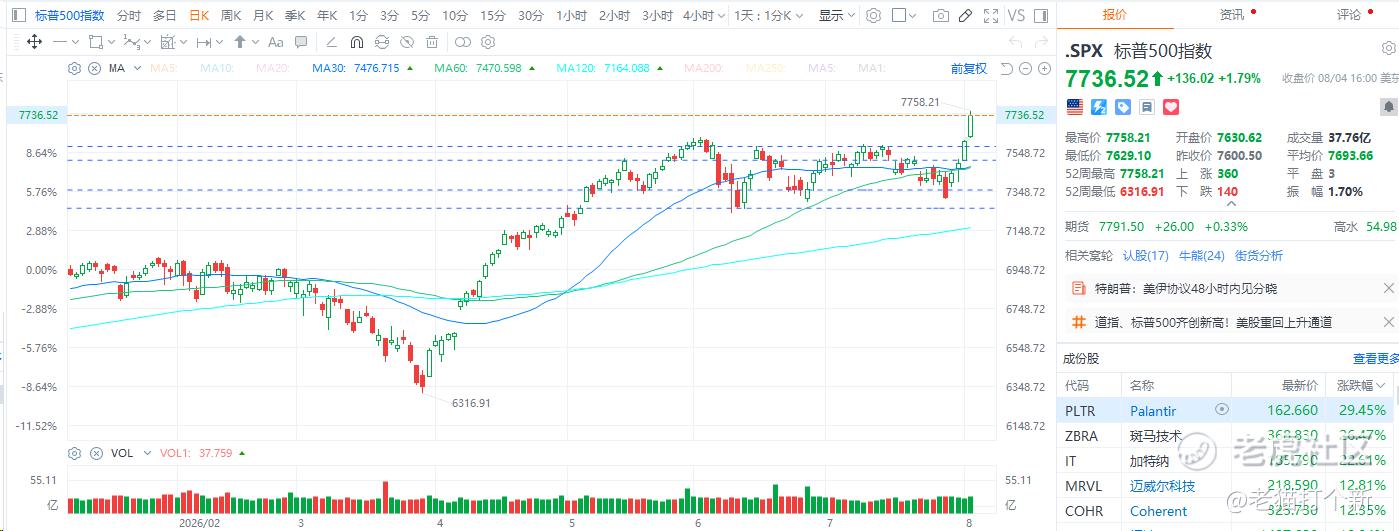The width and height of the screenshot is (1399, 531).
Task: Click the trash icon to delete drawings
Action: point(432,42)
